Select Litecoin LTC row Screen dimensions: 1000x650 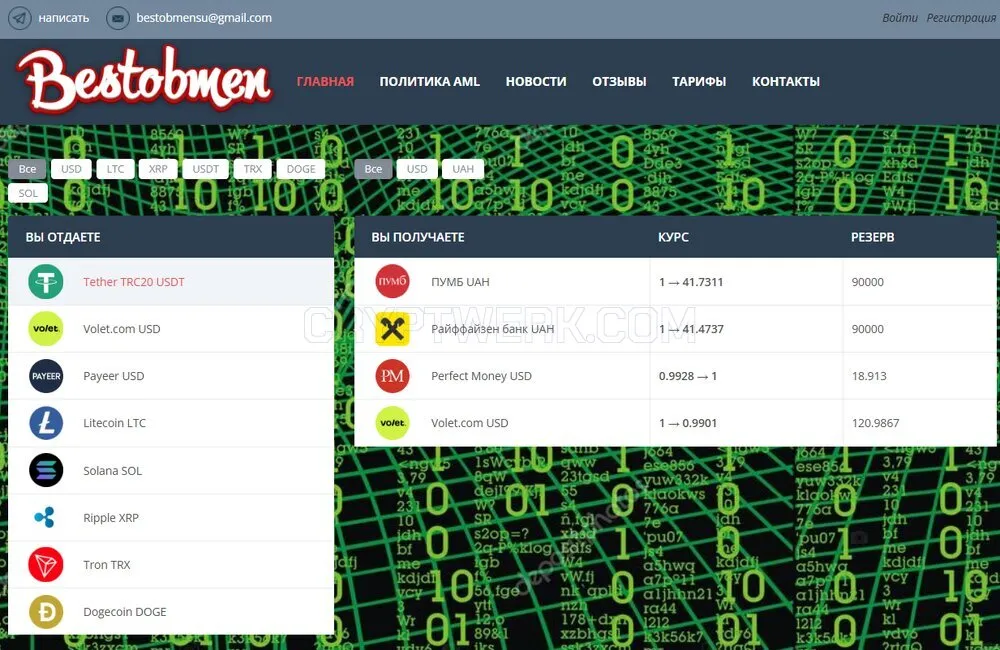pos(171,423)
